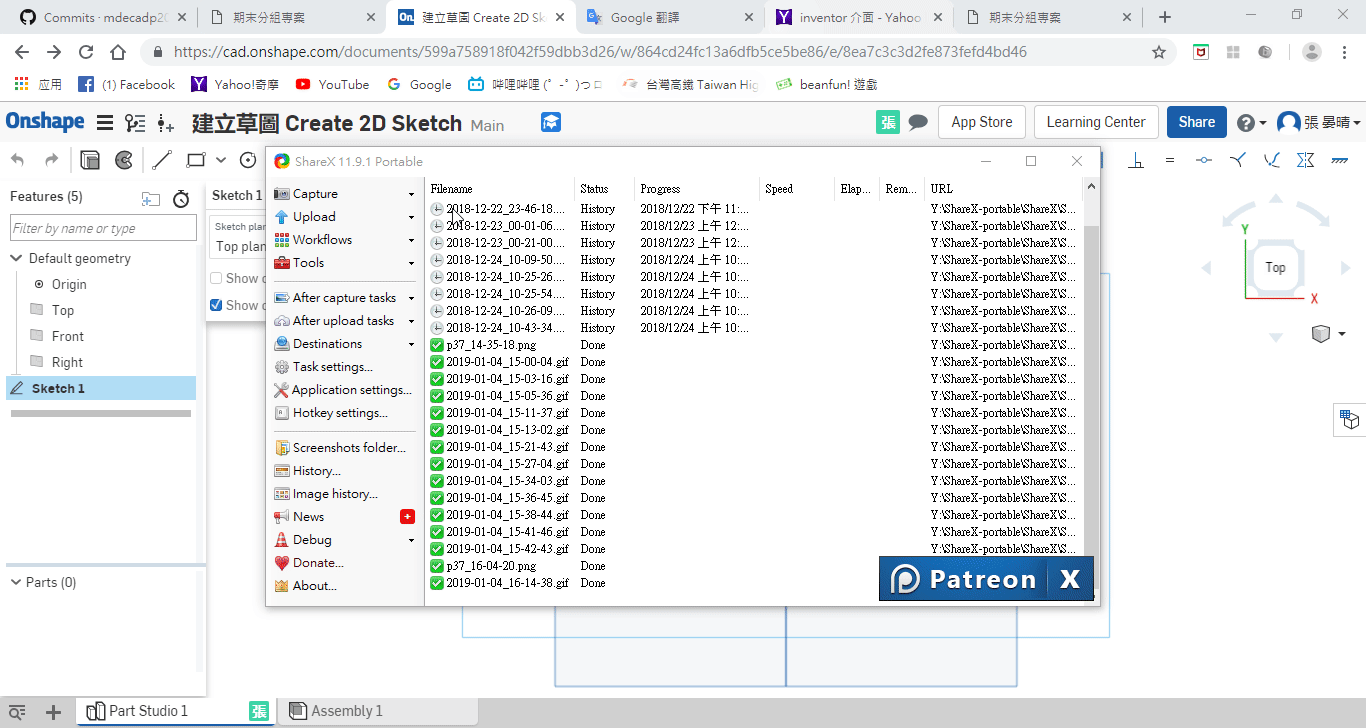This screenshot has width=1366, height=728.
Task: Add a new tab with plus icon
Action: tap(54, 712)
